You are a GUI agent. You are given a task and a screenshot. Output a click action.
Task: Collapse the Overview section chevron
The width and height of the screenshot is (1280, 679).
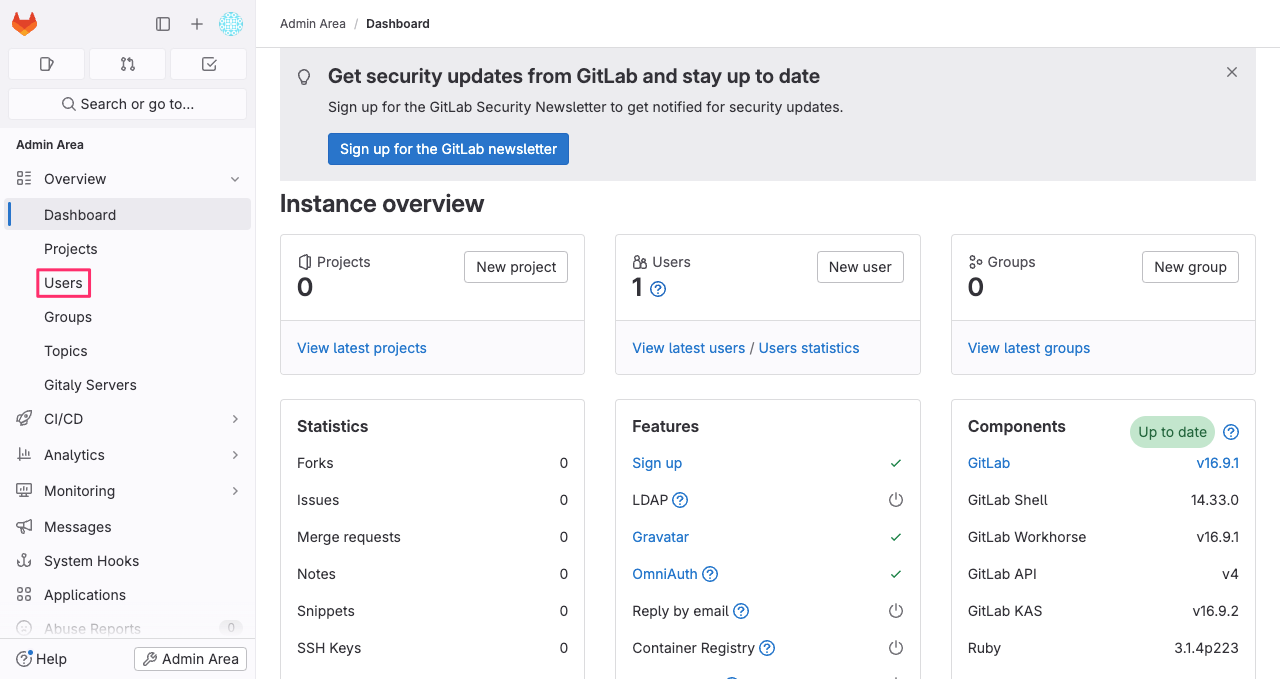(x=235, y=179)
